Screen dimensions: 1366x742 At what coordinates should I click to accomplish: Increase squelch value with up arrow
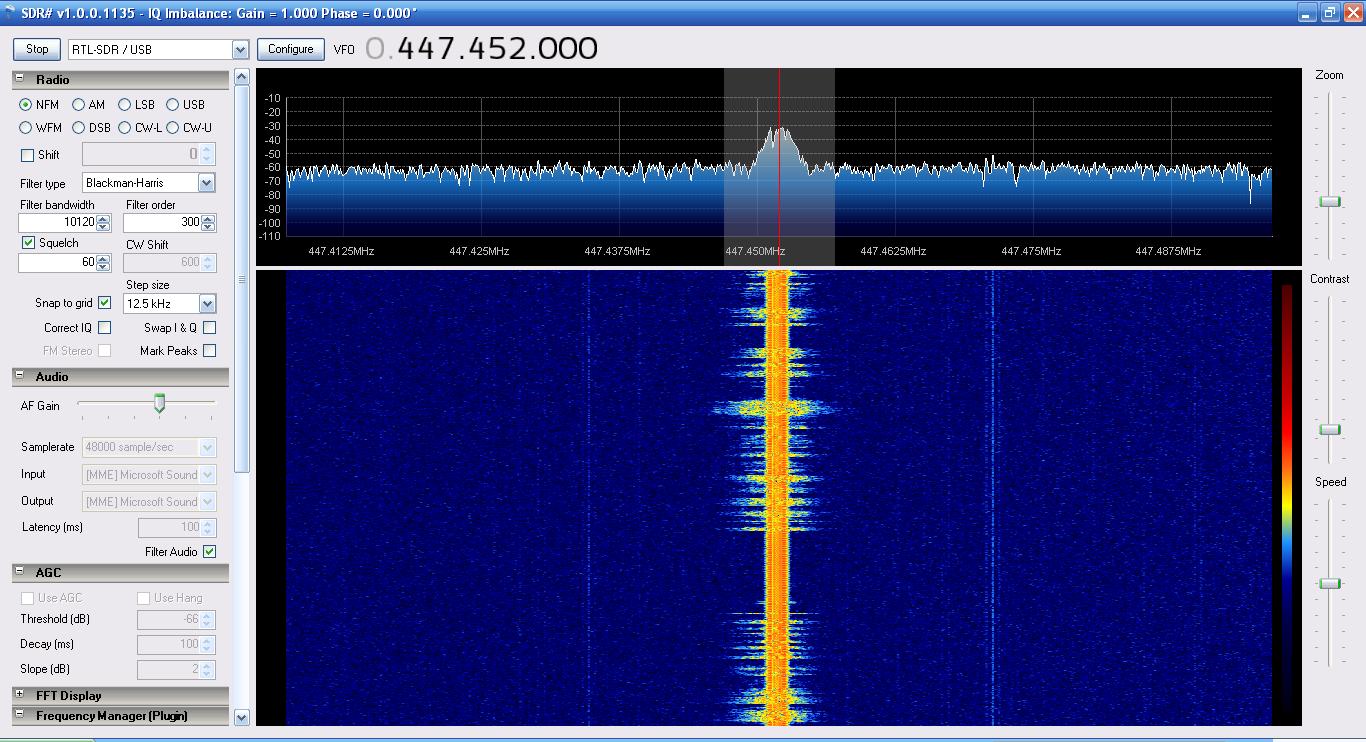tap(103, 258)
